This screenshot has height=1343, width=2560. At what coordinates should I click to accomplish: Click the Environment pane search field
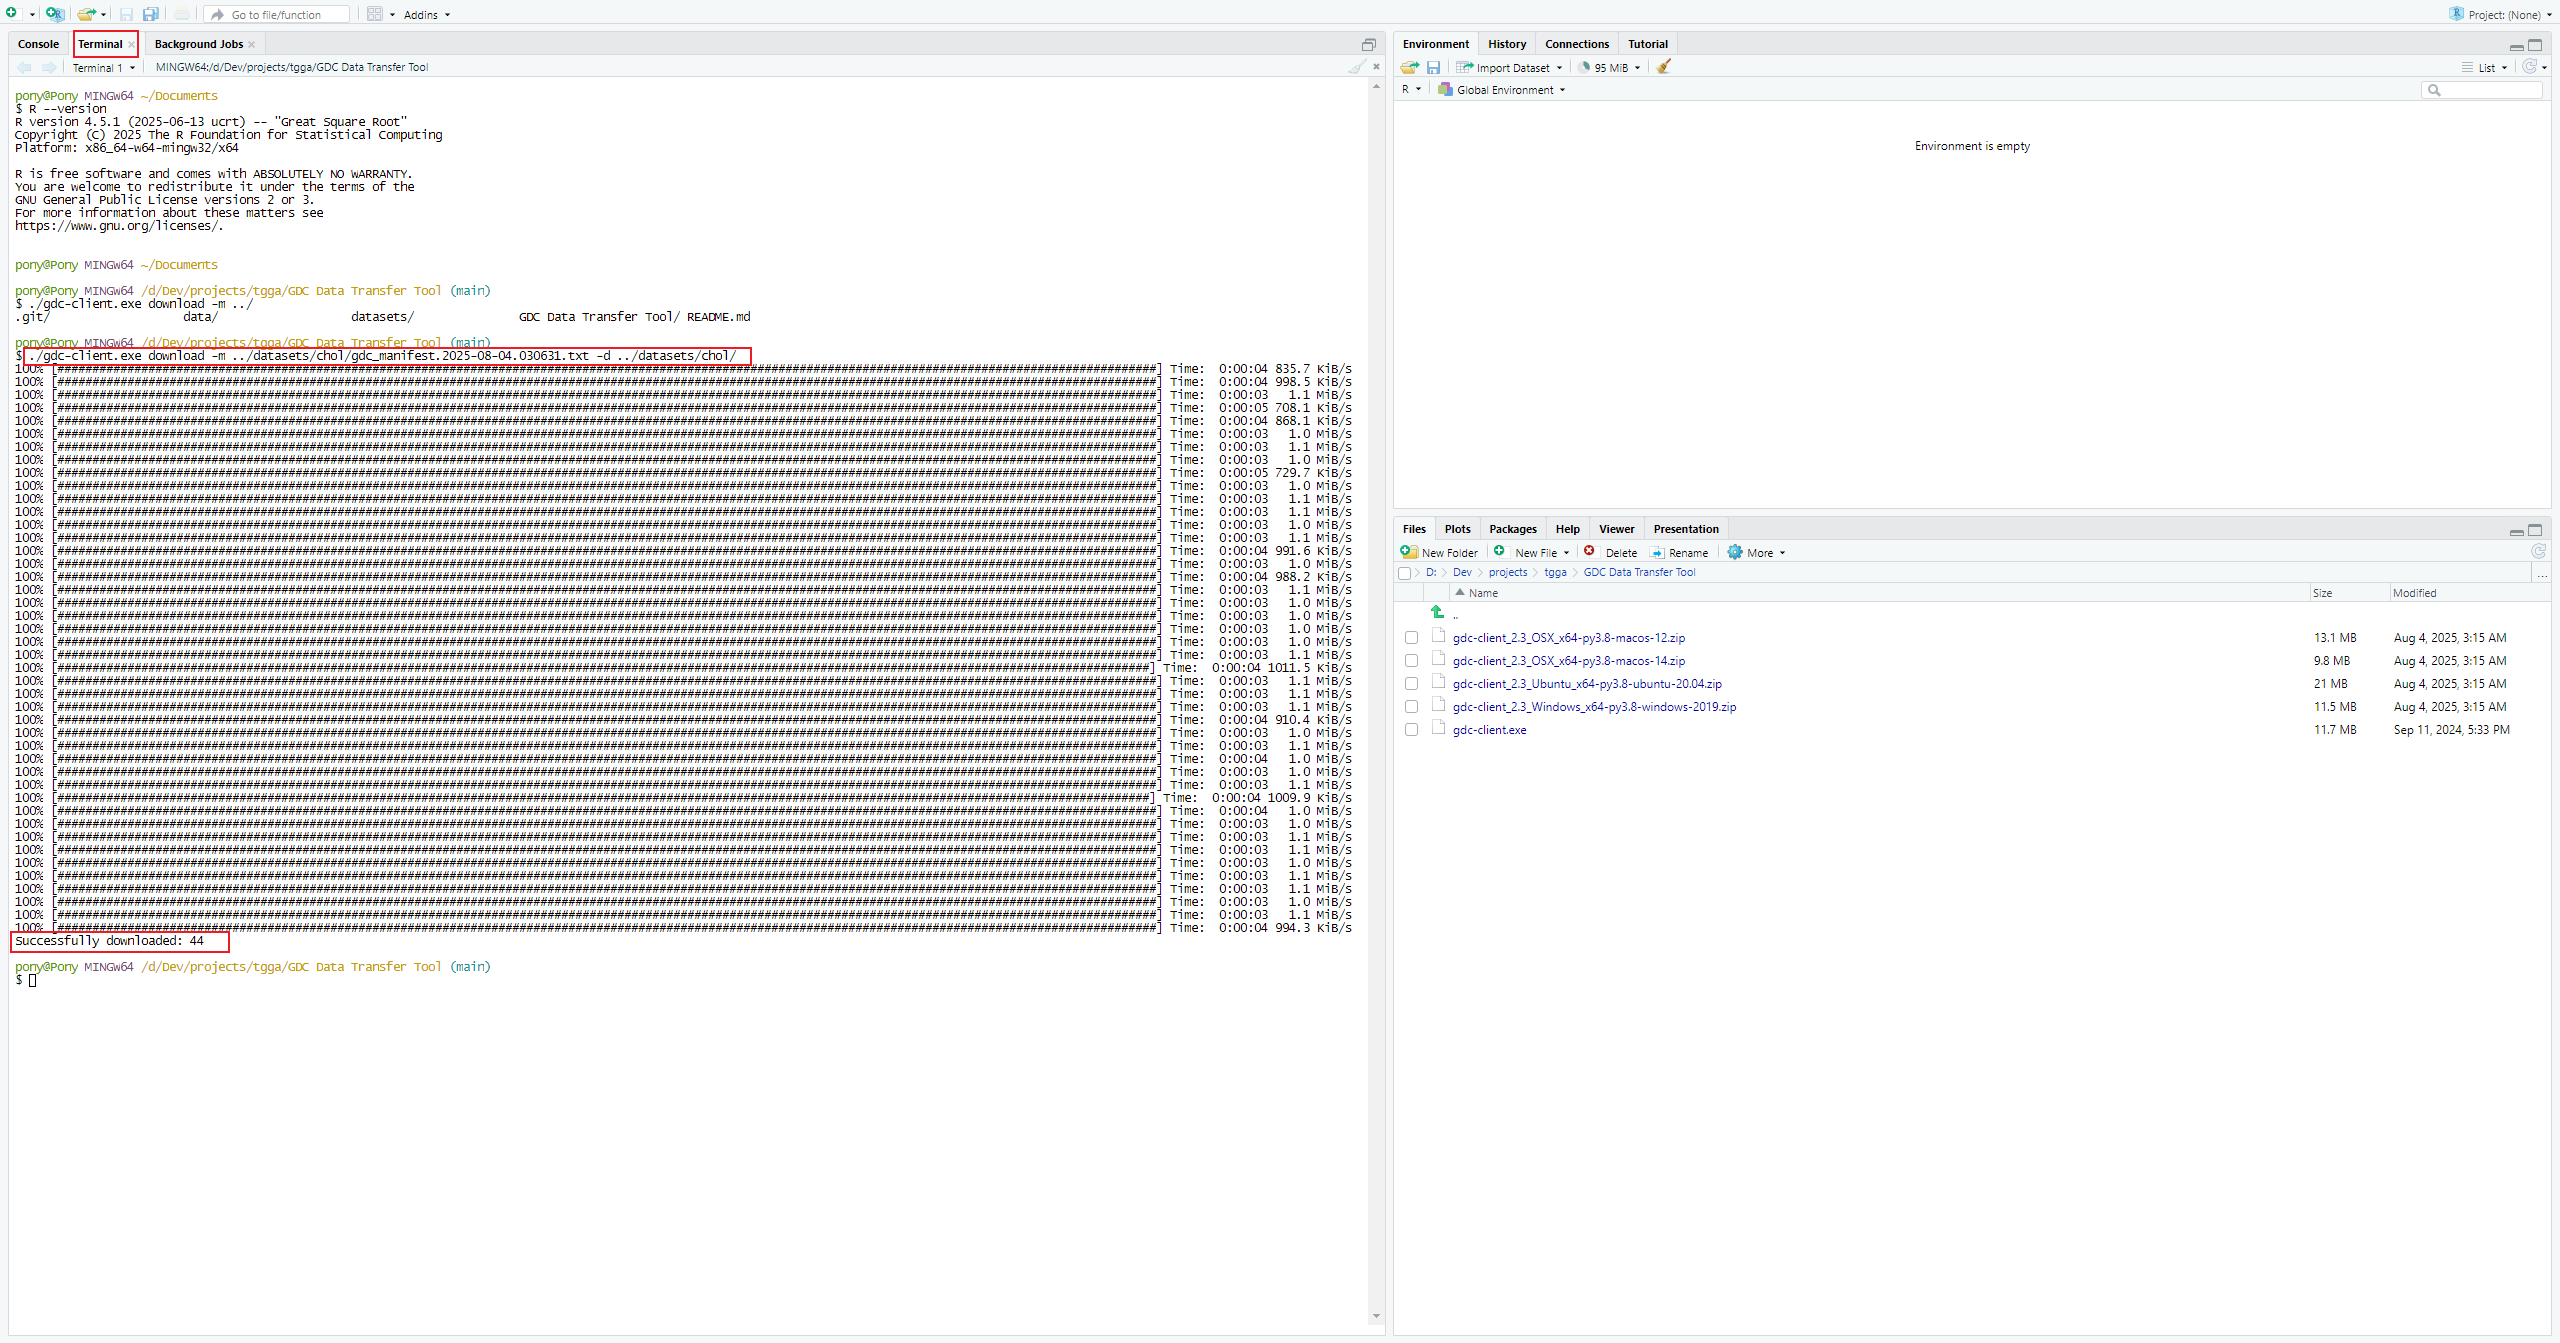pos(2481,90)
